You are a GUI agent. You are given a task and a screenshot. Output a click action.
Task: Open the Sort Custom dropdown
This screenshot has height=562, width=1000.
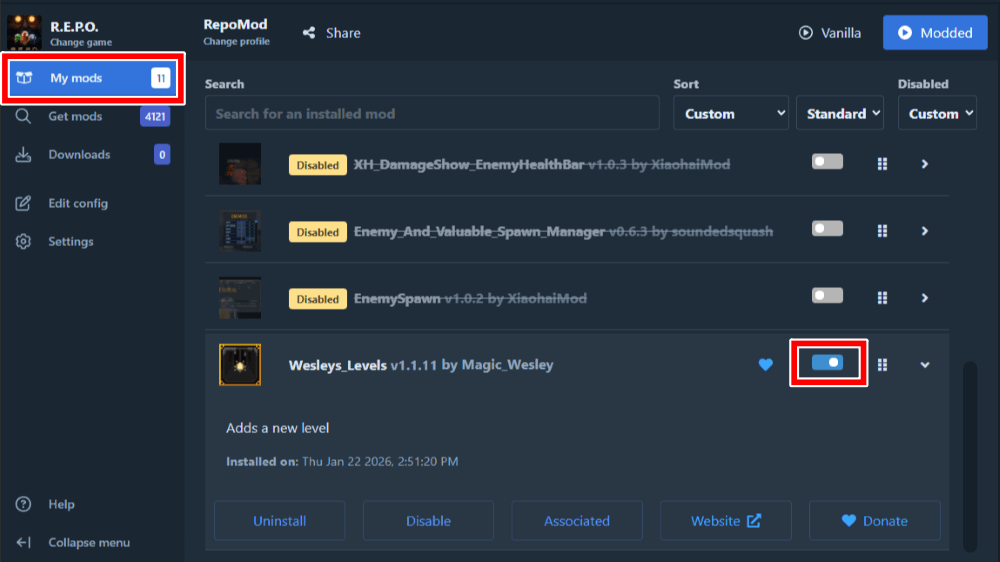coord(735,114)
